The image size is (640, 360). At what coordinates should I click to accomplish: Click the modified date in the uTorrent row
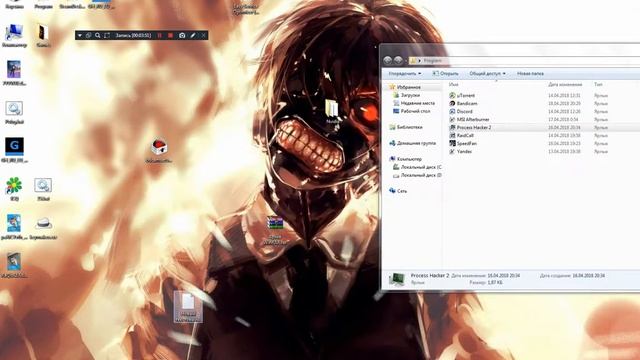pyautogui.click(x=564, y=95)
